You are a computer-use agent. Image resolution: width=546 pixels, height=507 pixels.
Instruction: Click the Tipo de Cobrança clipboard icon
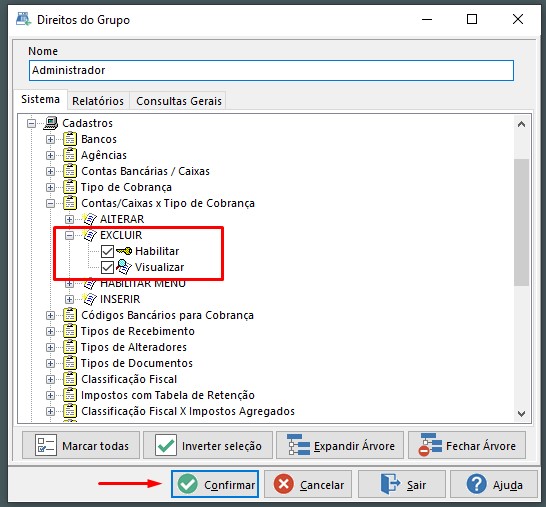pos(70,187)
